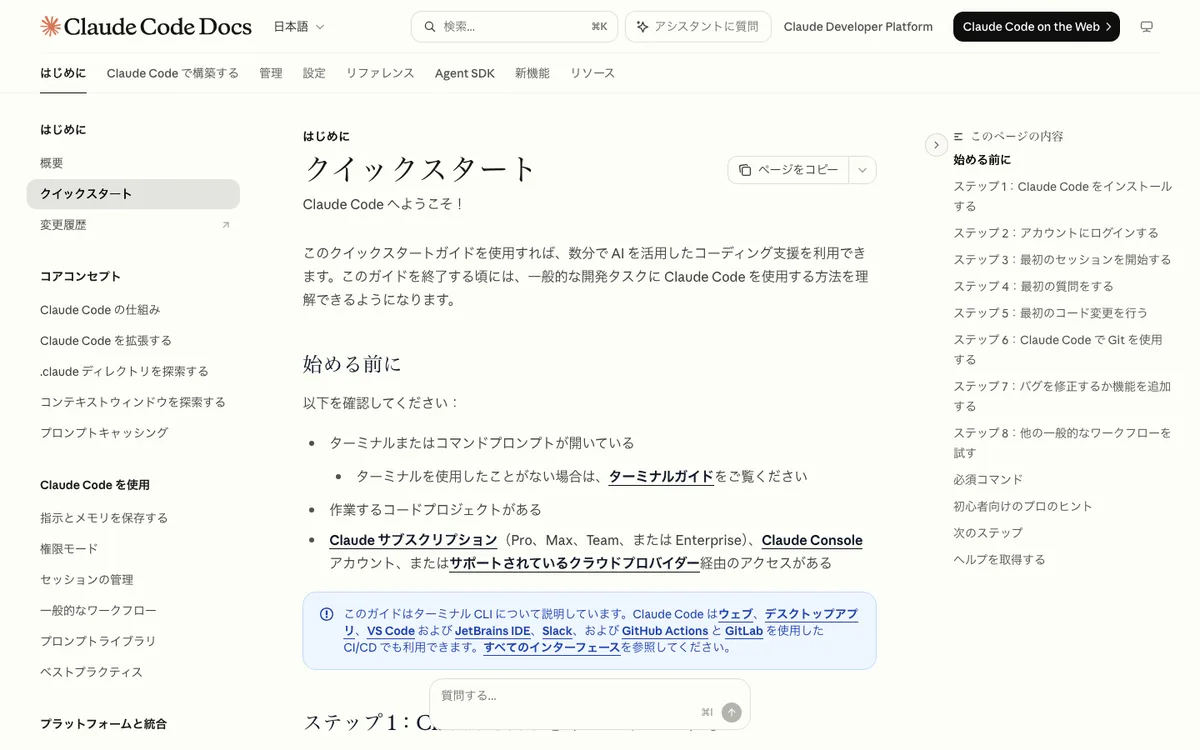Follow the Claude サブスクリプション link

pos(413,540)
